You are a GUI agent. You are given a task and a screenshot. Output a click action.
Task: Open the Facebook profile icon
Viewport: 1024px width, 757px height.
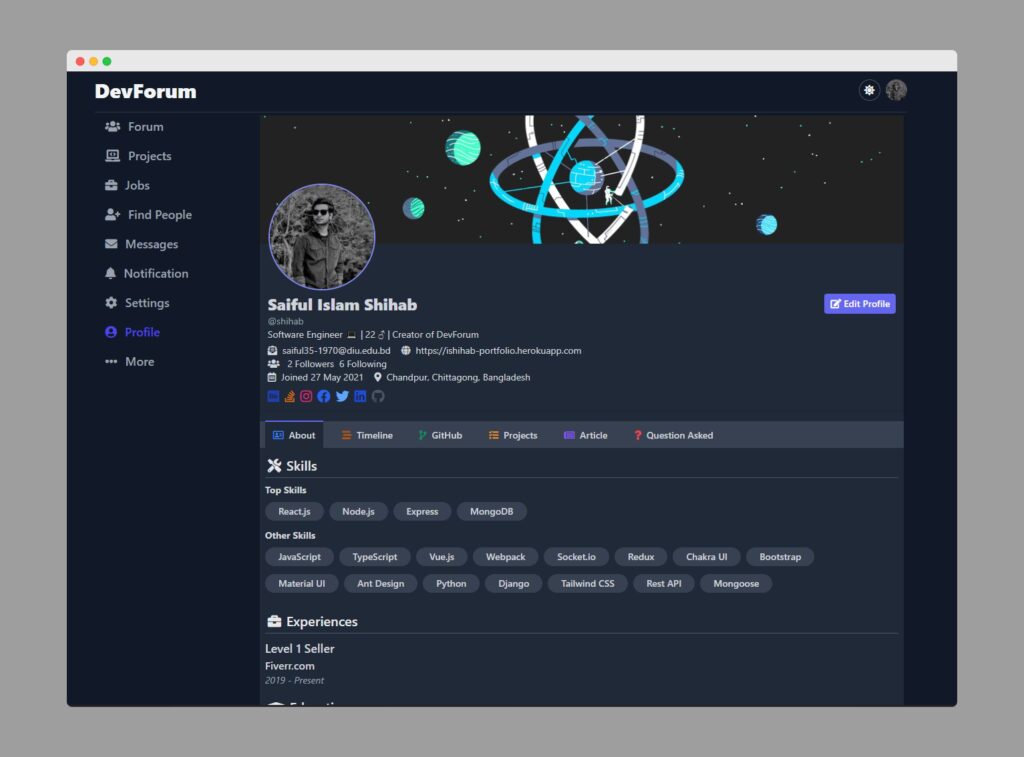(323, 396)
